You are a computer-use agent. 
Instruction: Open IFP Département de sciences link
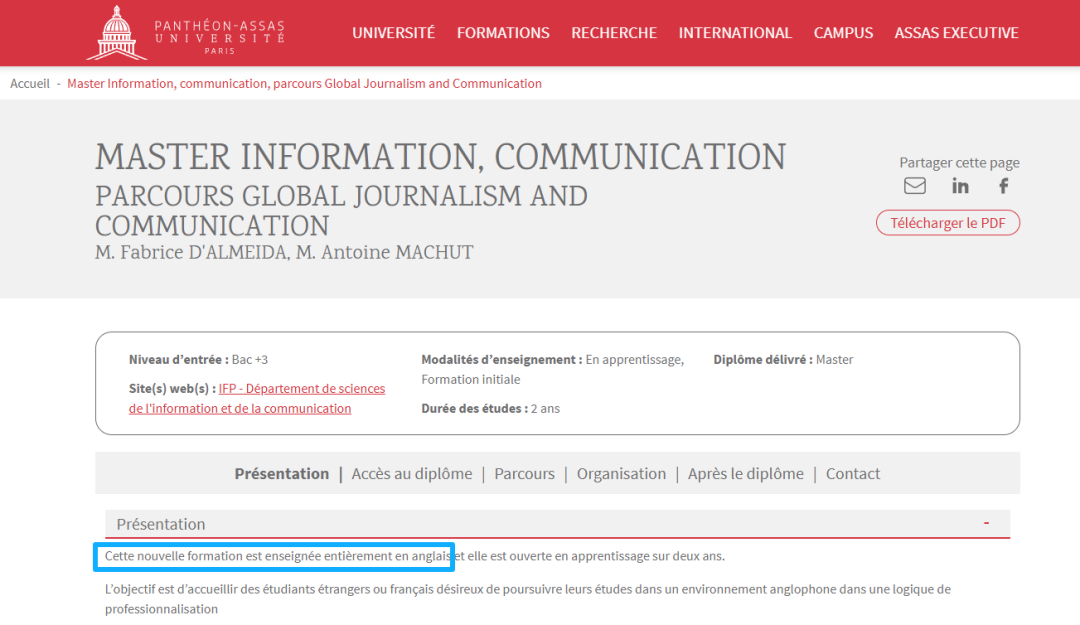[x=257, y=398]
